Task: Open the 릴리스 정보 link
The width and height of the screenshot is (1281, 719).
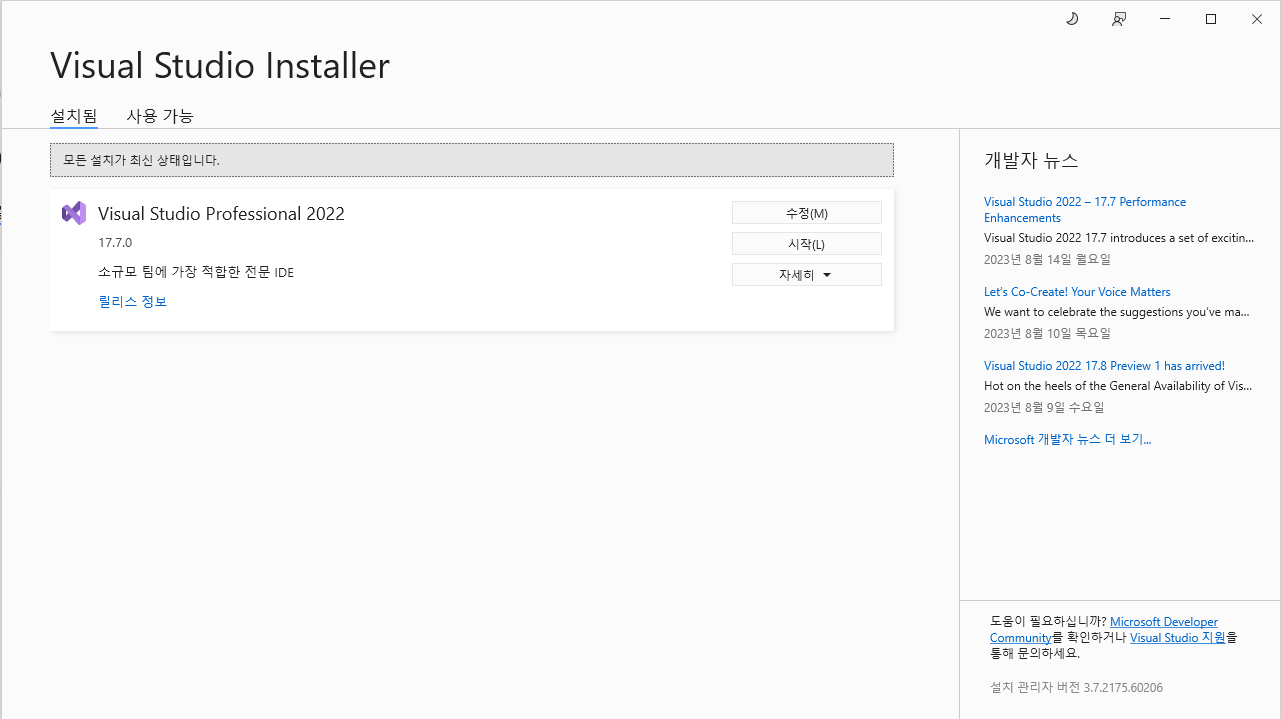Action: pos(133,301)
